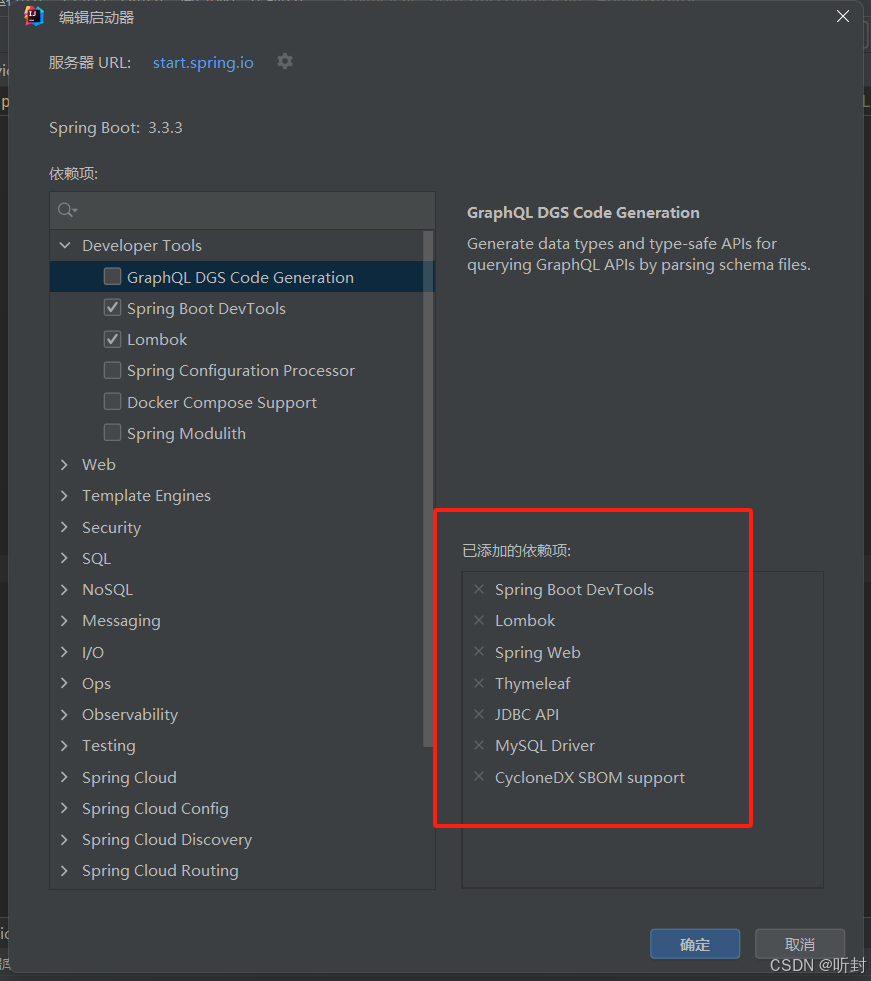Select Spring Web in added list
The width and height of the screenshot is (871, 981).
537,653
